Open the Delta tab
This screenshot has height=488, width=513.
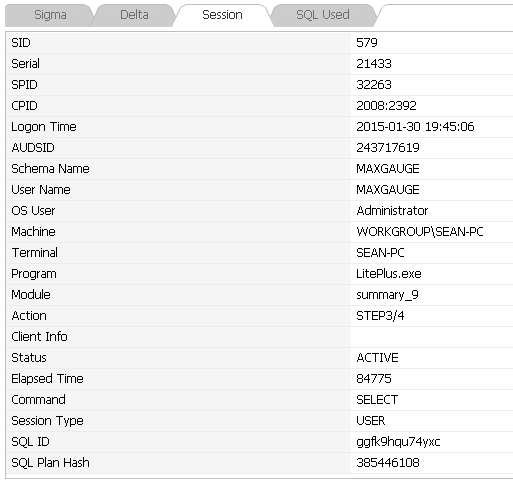(x=134, y=15)
